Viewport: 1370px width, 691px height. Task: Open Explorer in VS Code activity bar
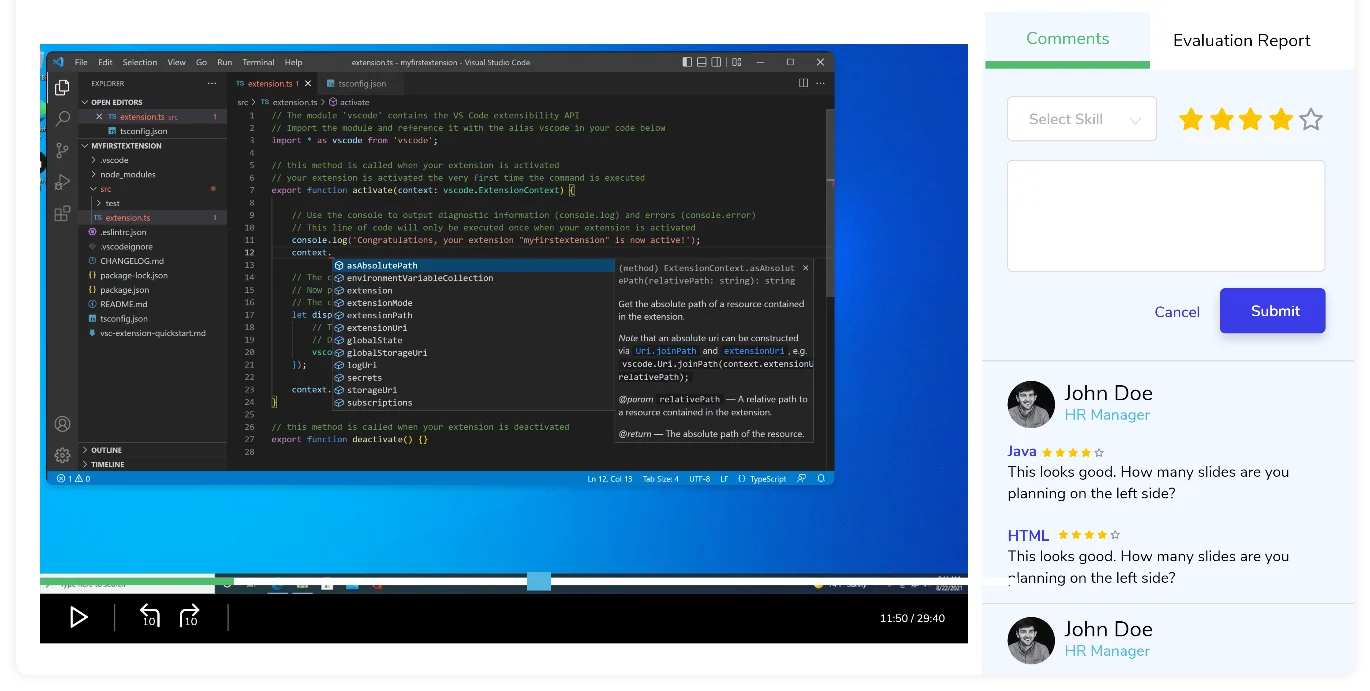(62, 87)
